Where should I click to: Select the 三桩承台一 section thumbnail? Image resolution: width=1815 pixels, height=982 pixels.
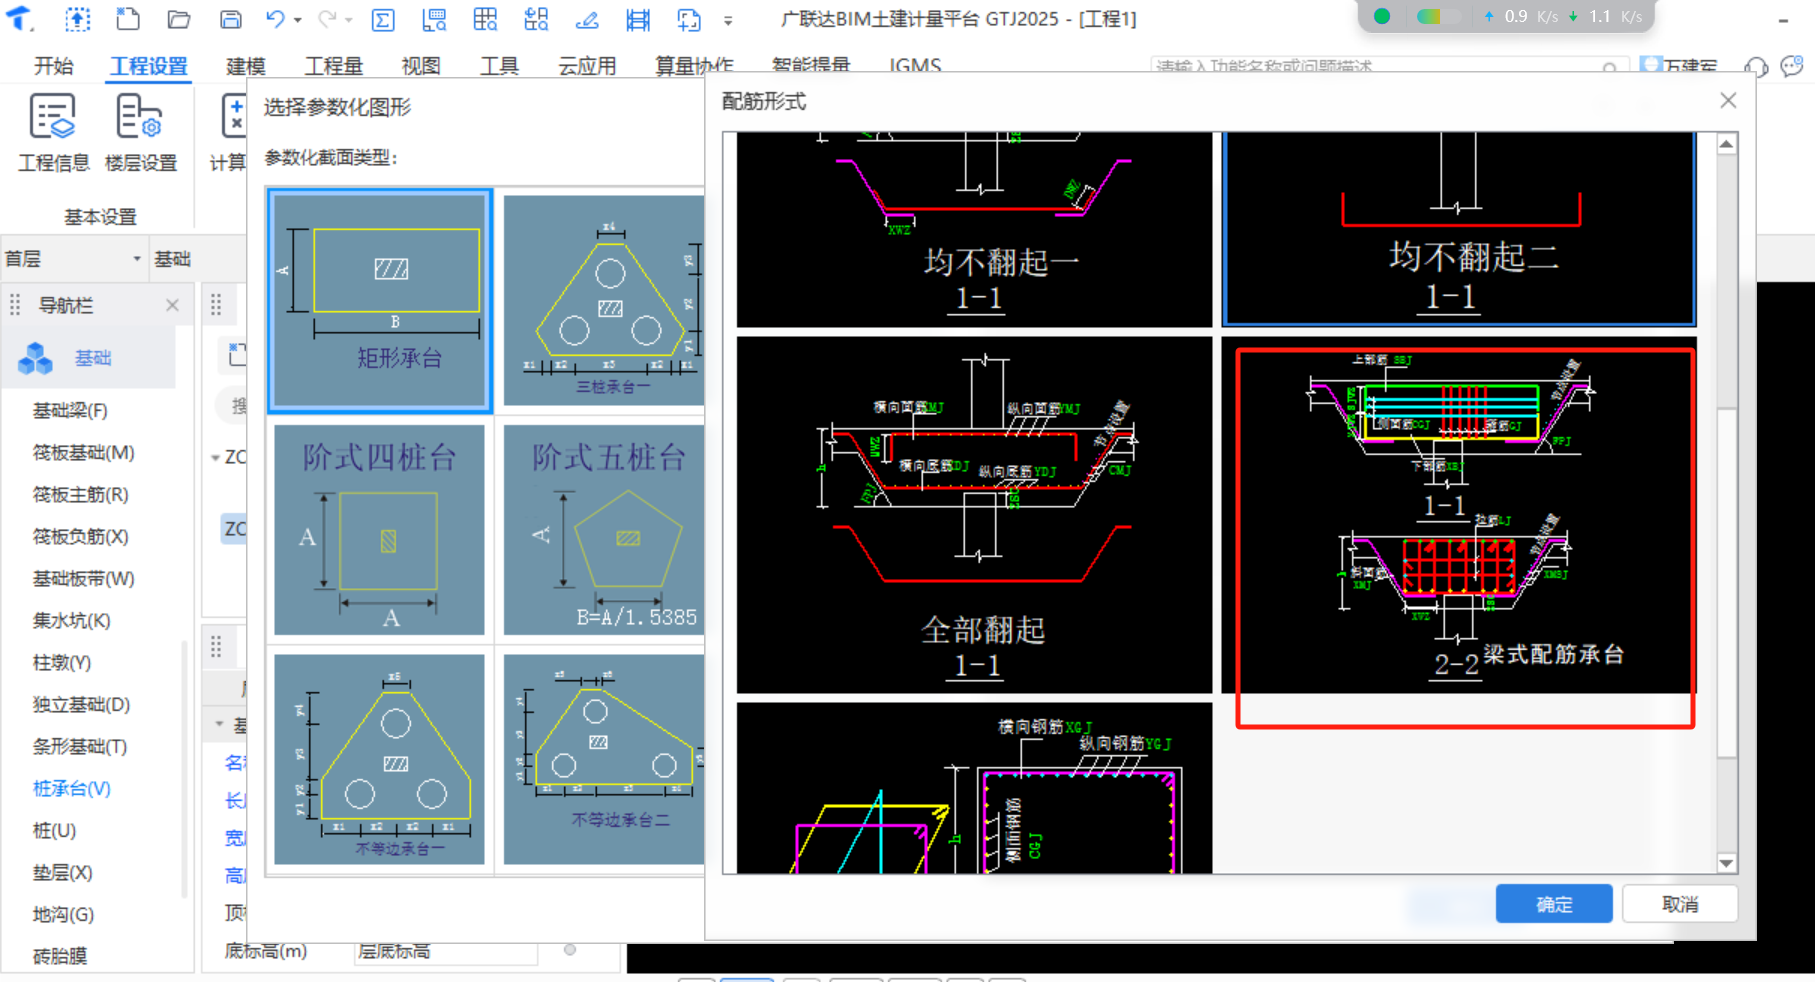pos(604,300)
